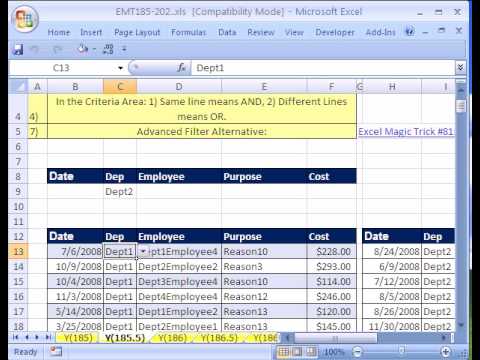
Task: Follow the Excel Magic Trick #81 hyperlink
Action: pos(405,131)
